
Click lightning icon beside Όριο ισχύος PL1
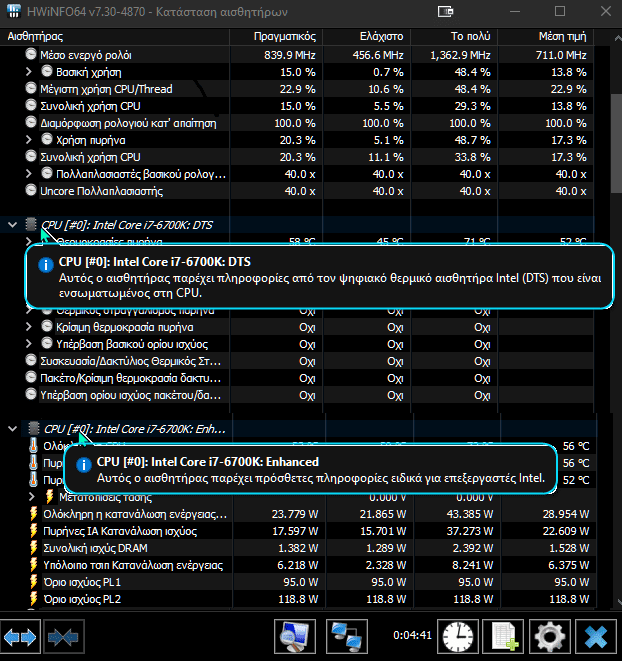click(x=34, y=582)
